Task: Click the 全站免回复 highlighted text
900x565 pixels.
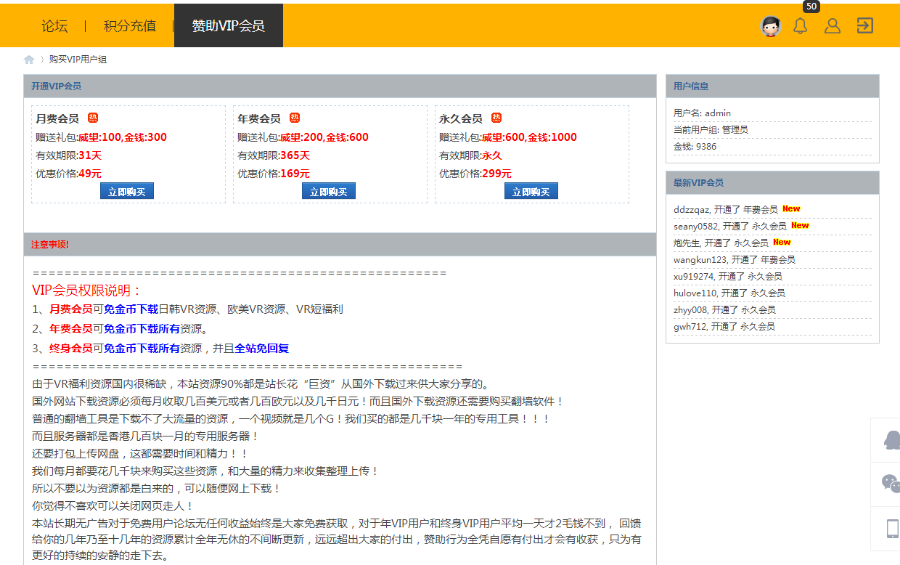Action: [x=262, y=349]
